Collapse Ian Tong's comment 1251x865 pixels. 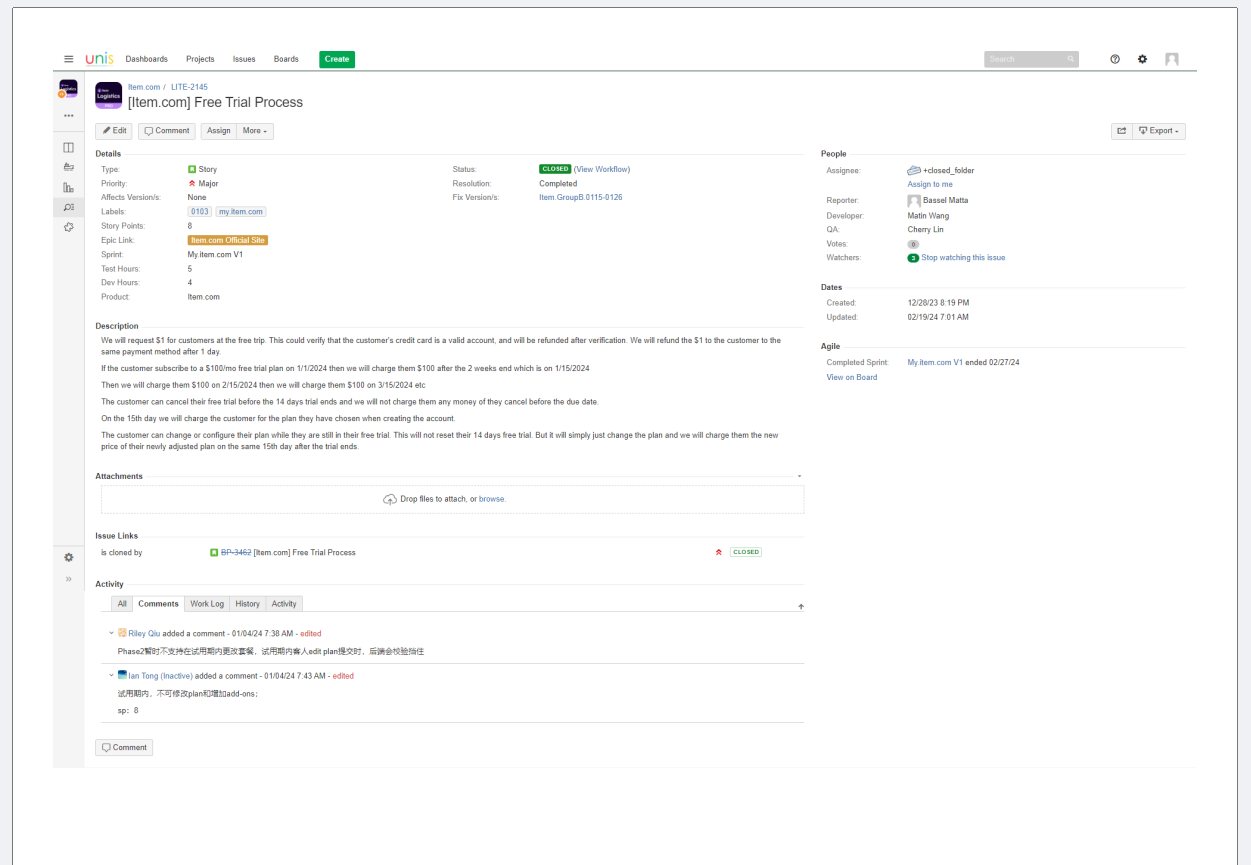[111, 675]
